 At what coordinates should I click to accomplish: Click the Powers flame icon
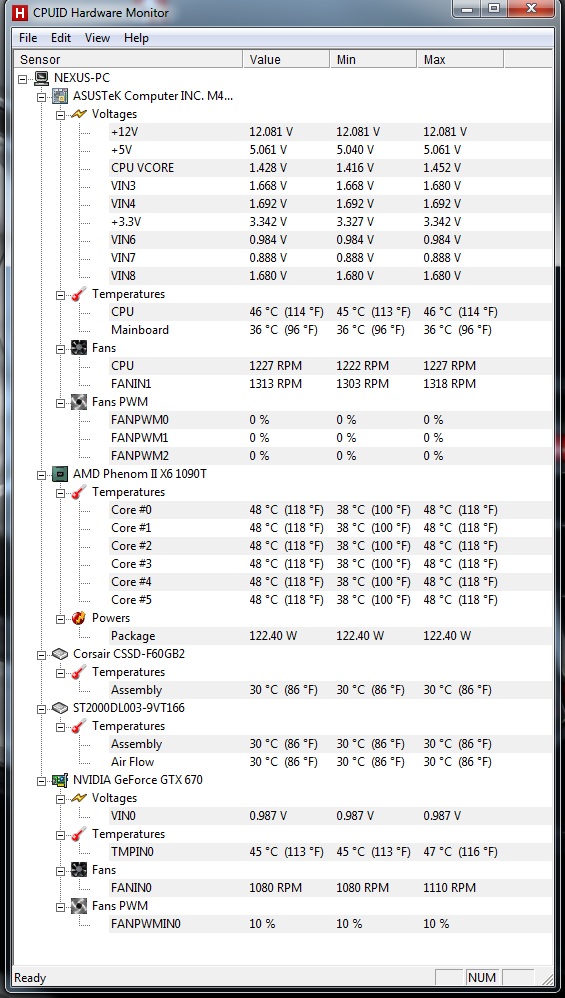(79, 618)
